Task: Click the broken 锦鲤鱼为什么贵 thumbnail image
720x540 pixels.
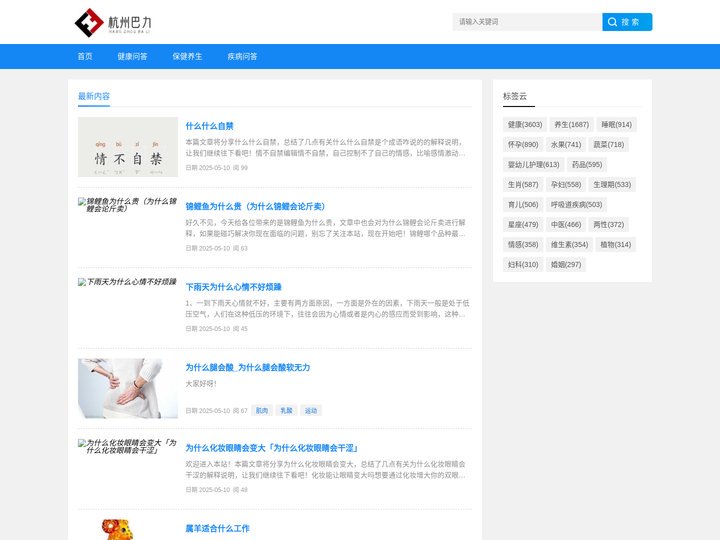Action: 128,205
